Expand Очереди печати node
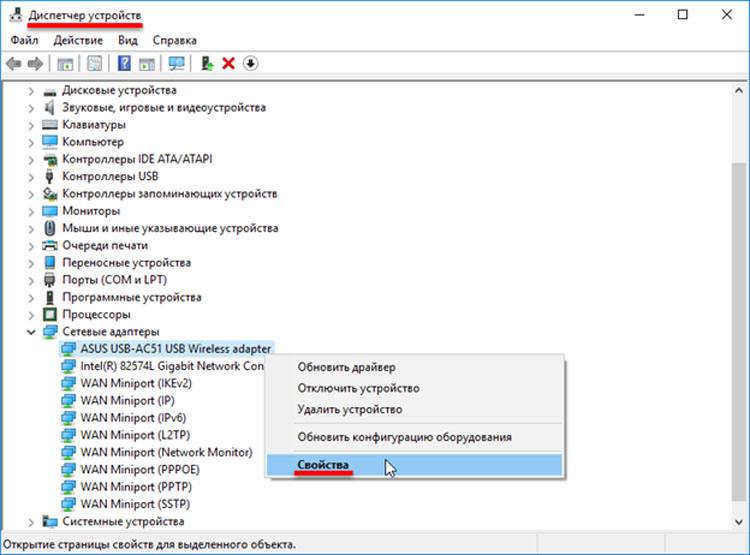 pos(31,246)
